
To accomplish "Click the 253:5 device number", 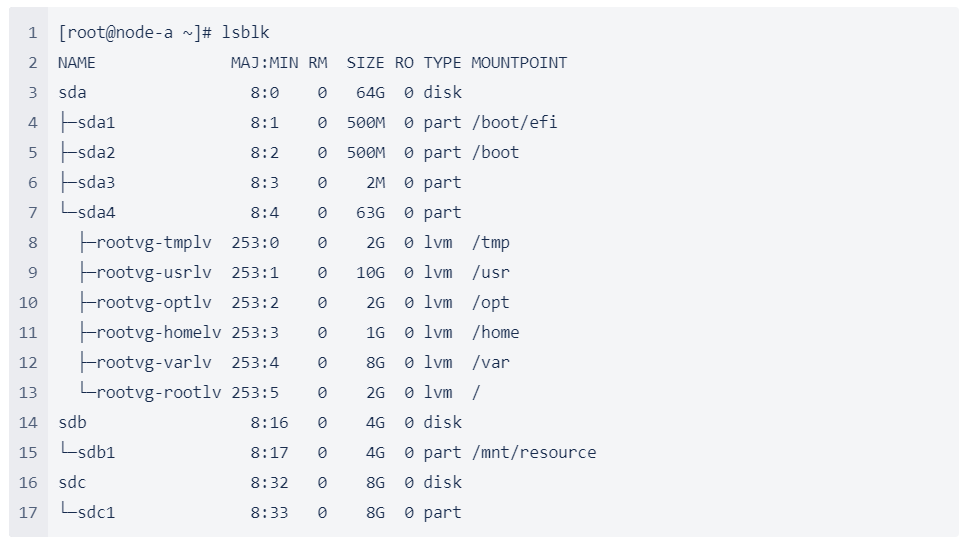I will tap(255, 393).
